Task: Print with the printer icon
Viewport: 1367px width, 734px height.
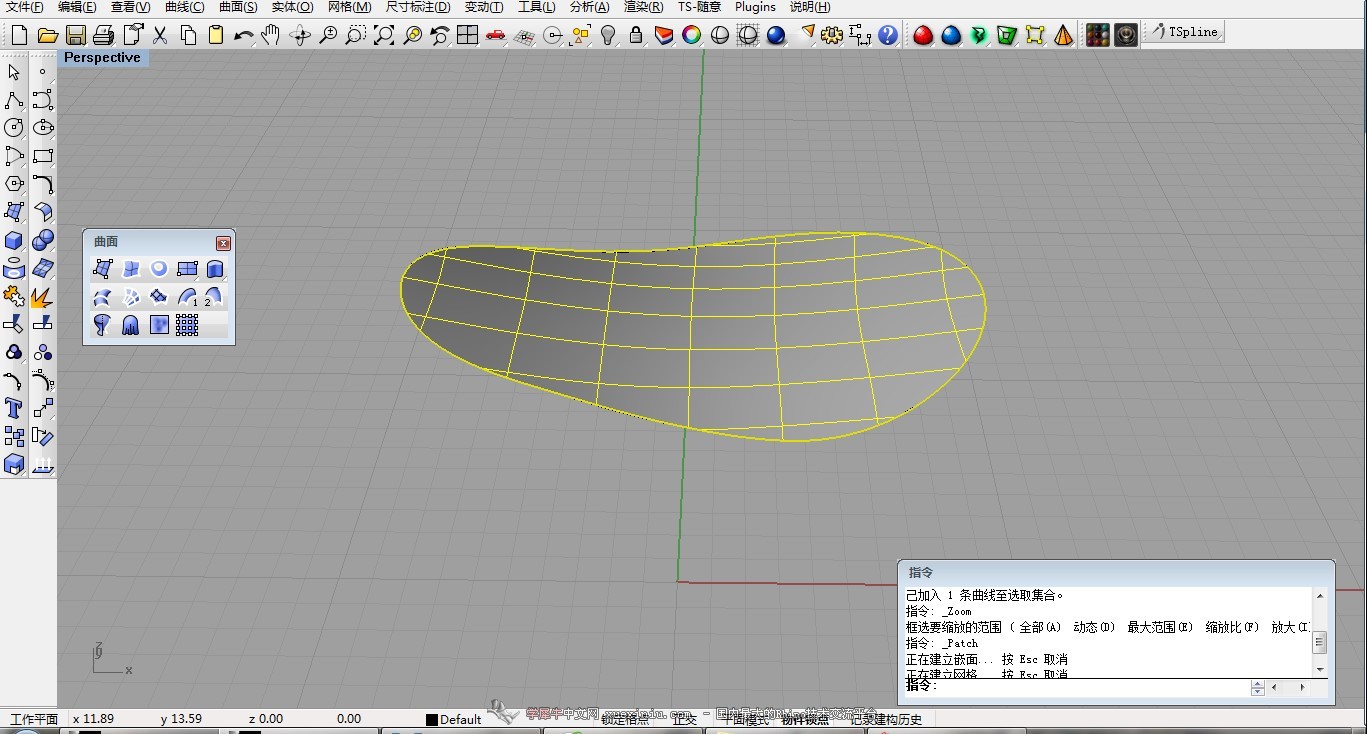Action: click(103, 35)
